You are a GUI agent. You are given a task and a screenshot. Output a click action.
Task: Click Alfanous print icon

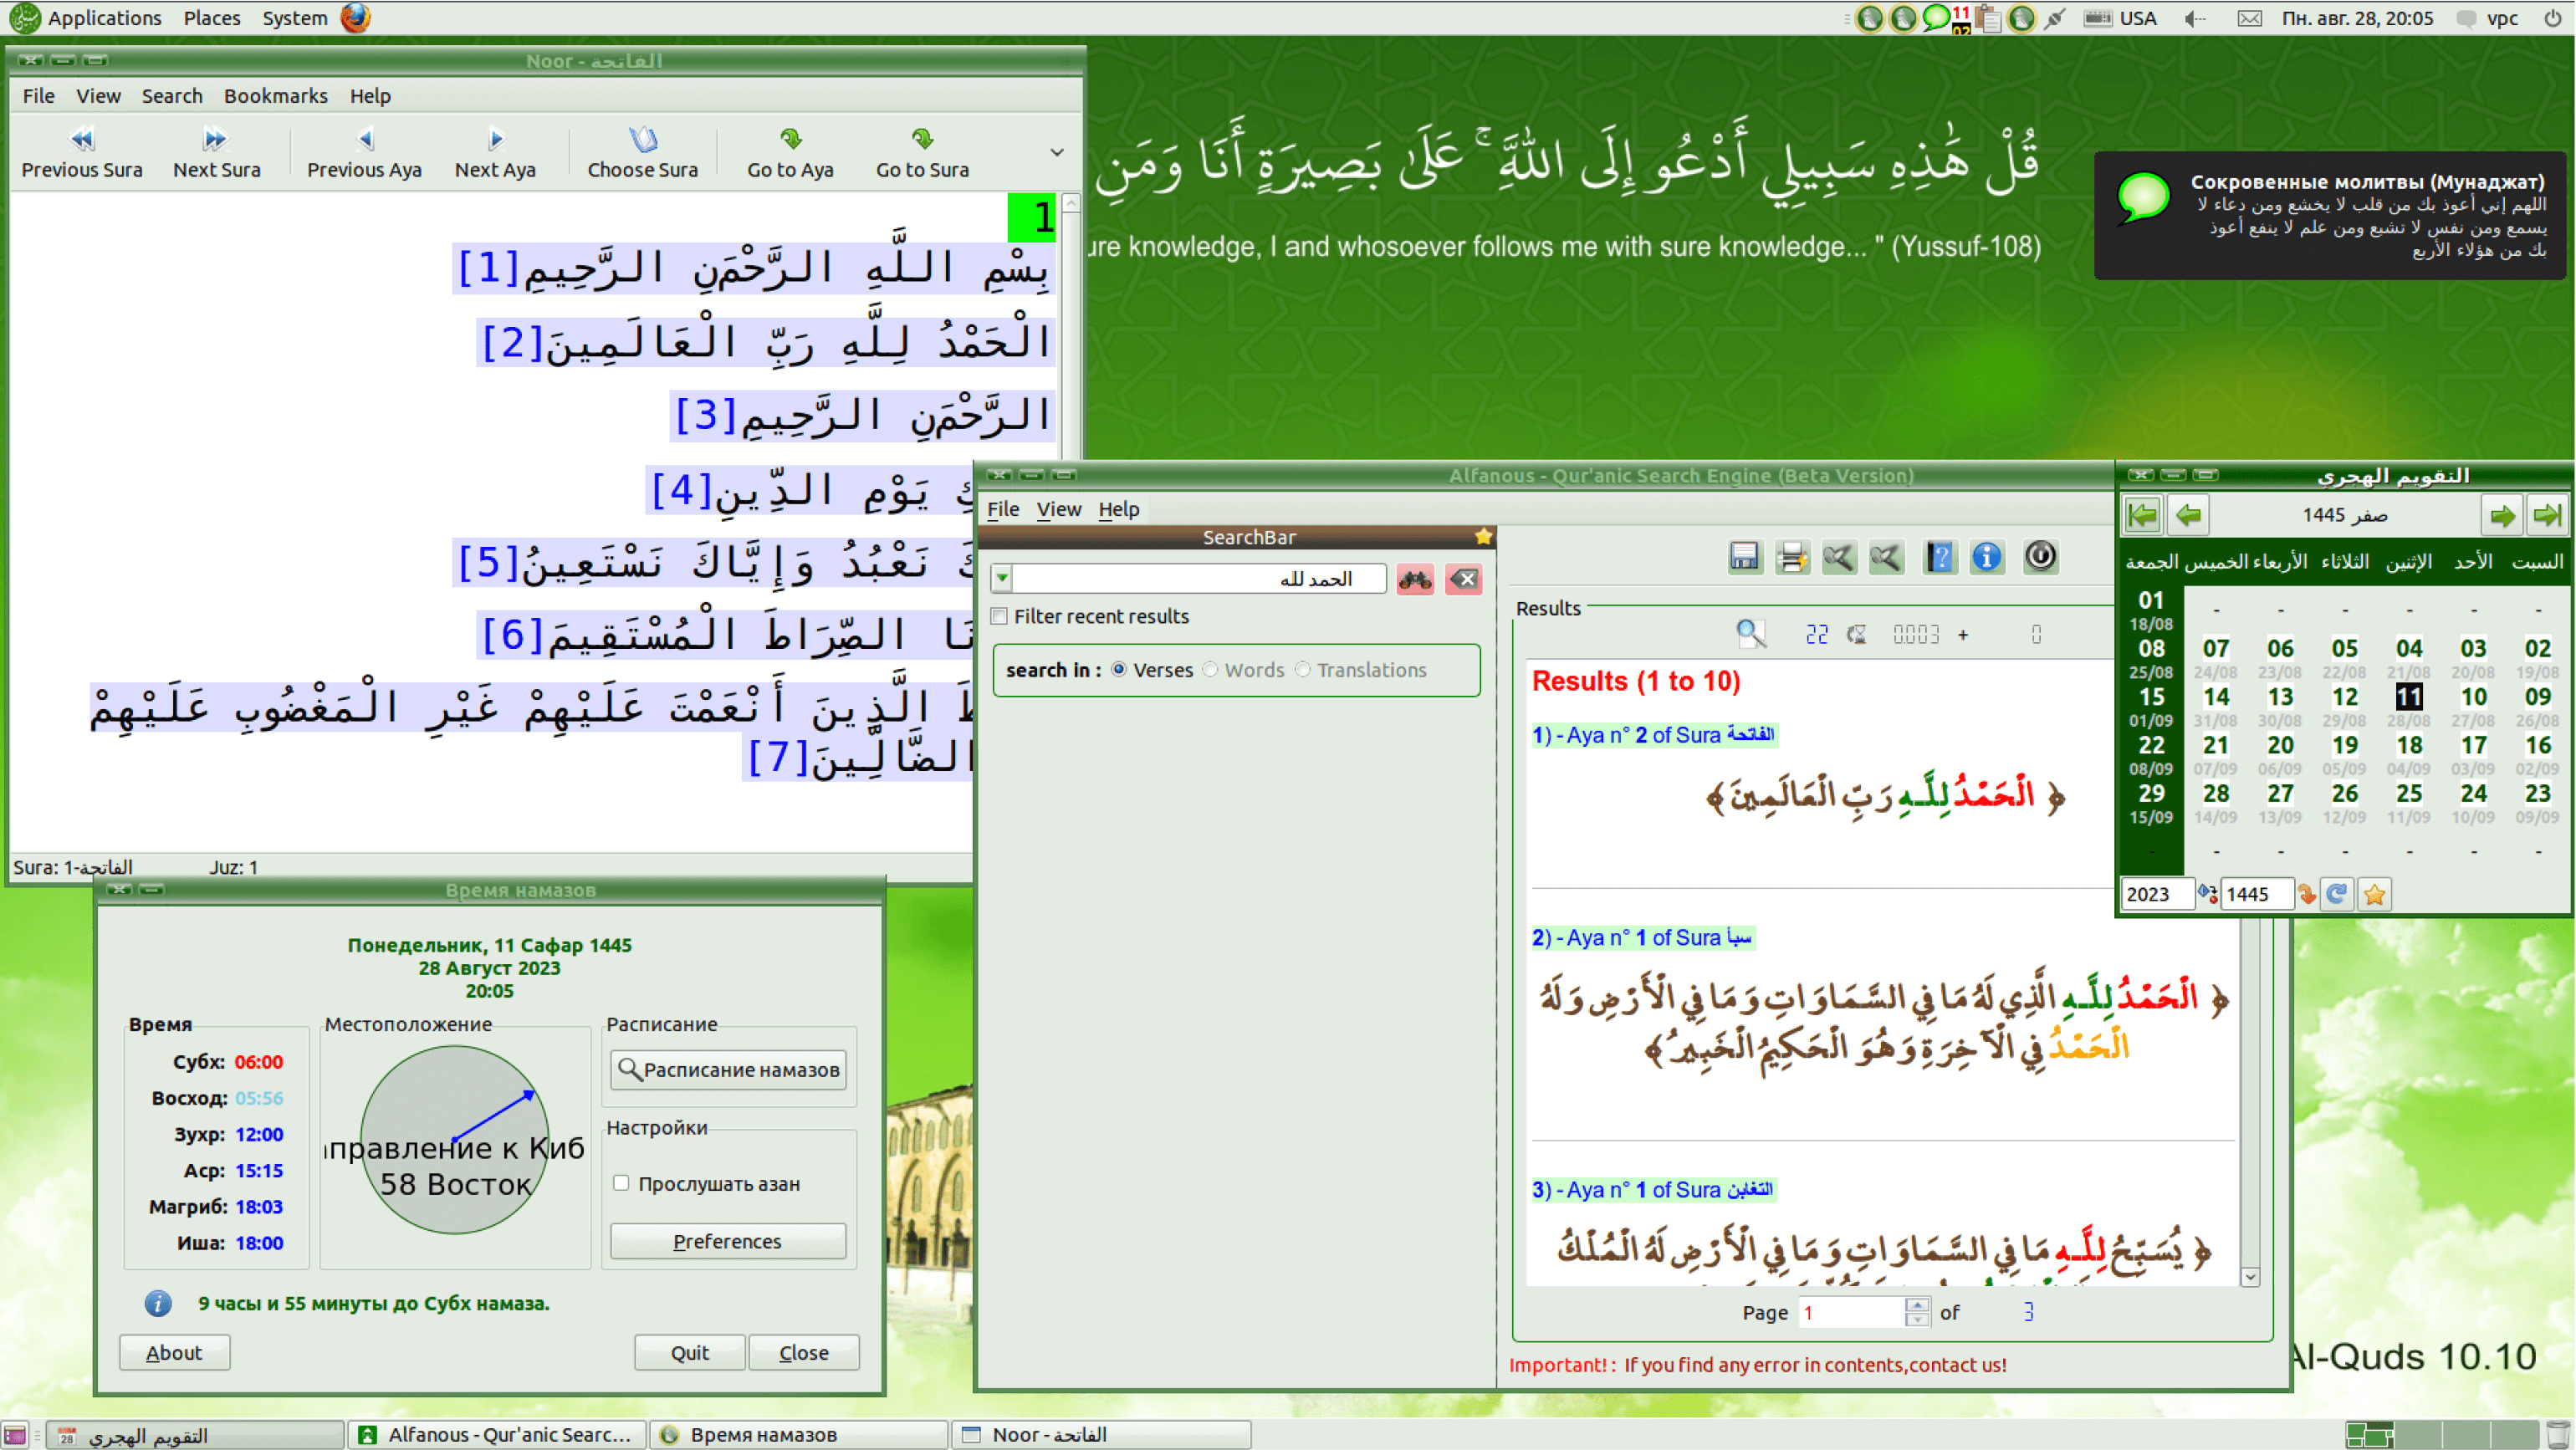[x=1792, y=557]
